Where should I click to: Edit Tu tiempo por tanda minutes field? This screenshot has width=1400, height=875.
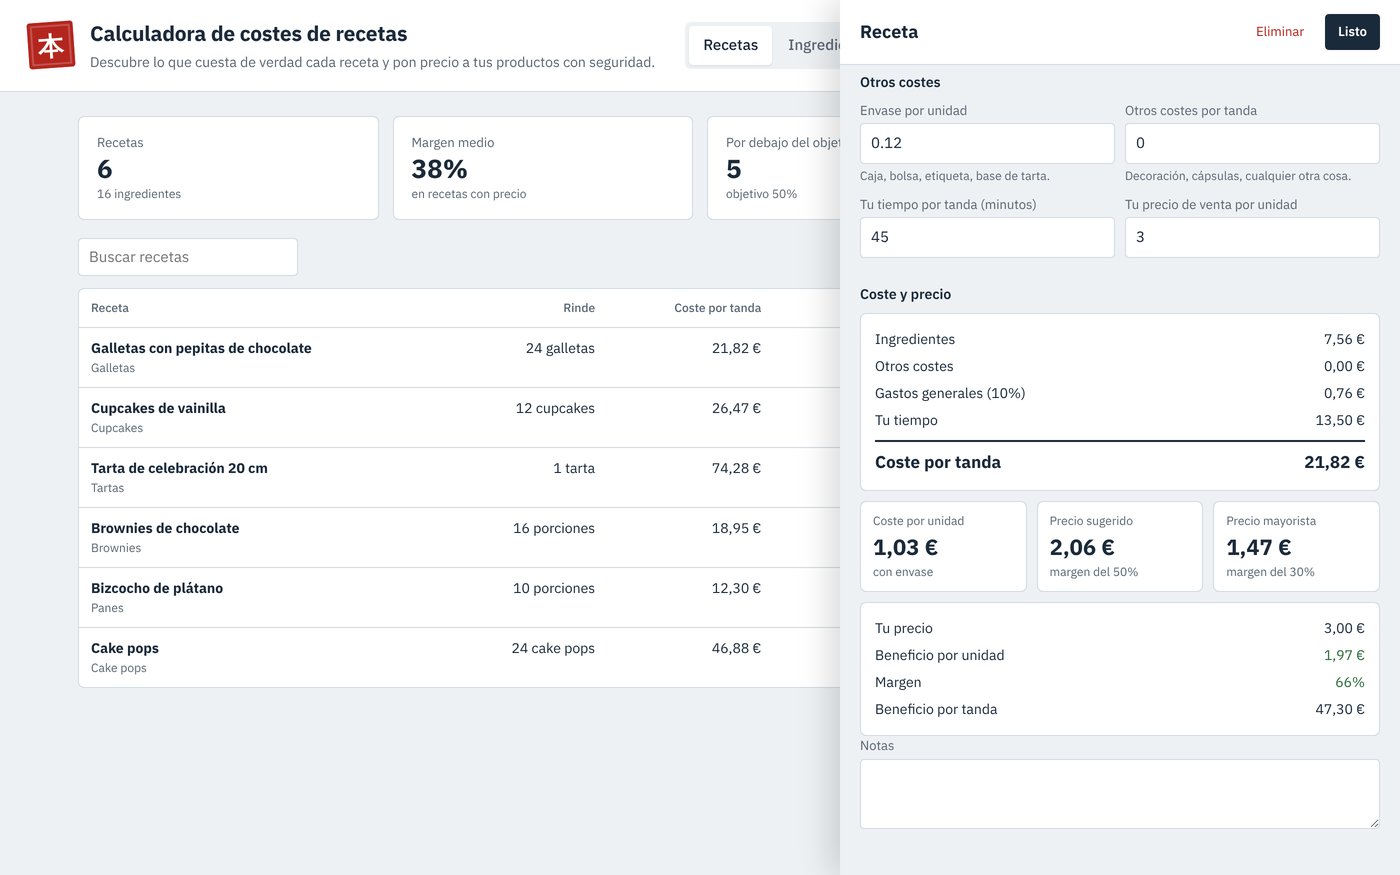coord(987,237)
